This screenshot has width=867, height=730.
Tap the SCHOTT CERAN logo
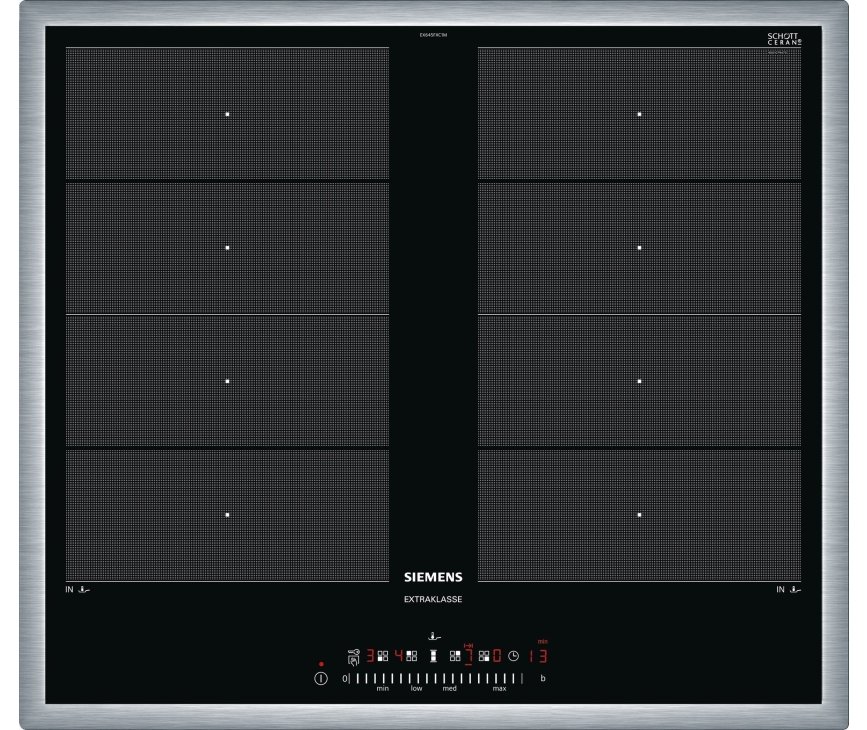coord(784,39)
